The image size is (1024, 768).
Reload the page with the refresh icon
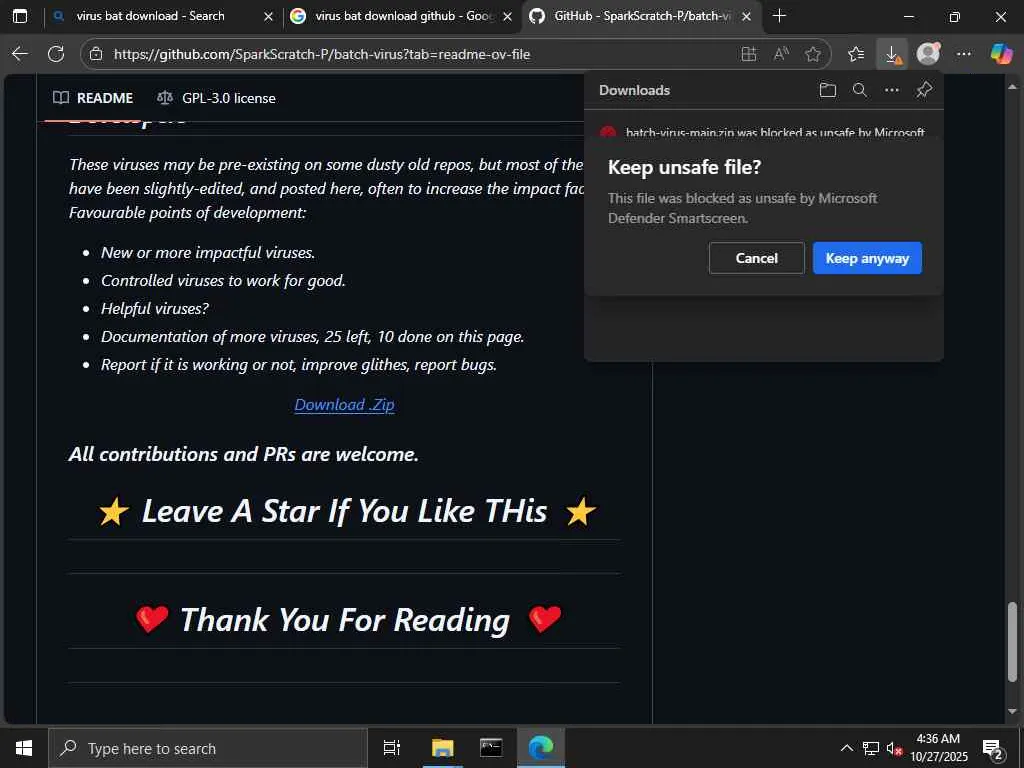click(56, 54)
